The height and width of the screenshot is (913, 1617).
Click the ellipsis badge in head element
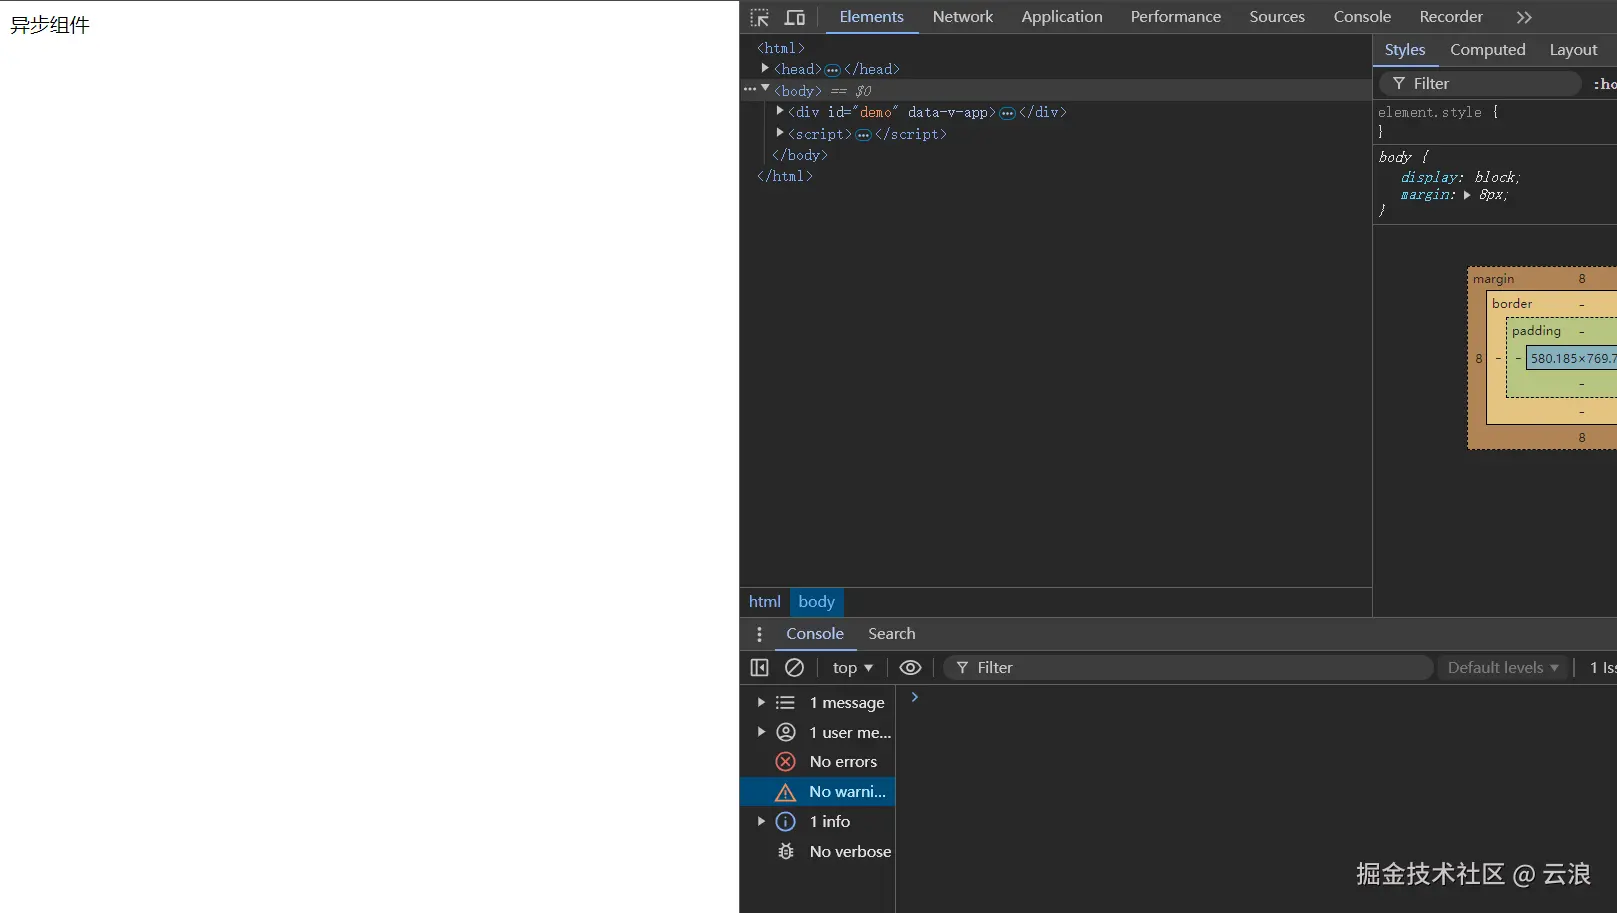[x=832, y=70]
